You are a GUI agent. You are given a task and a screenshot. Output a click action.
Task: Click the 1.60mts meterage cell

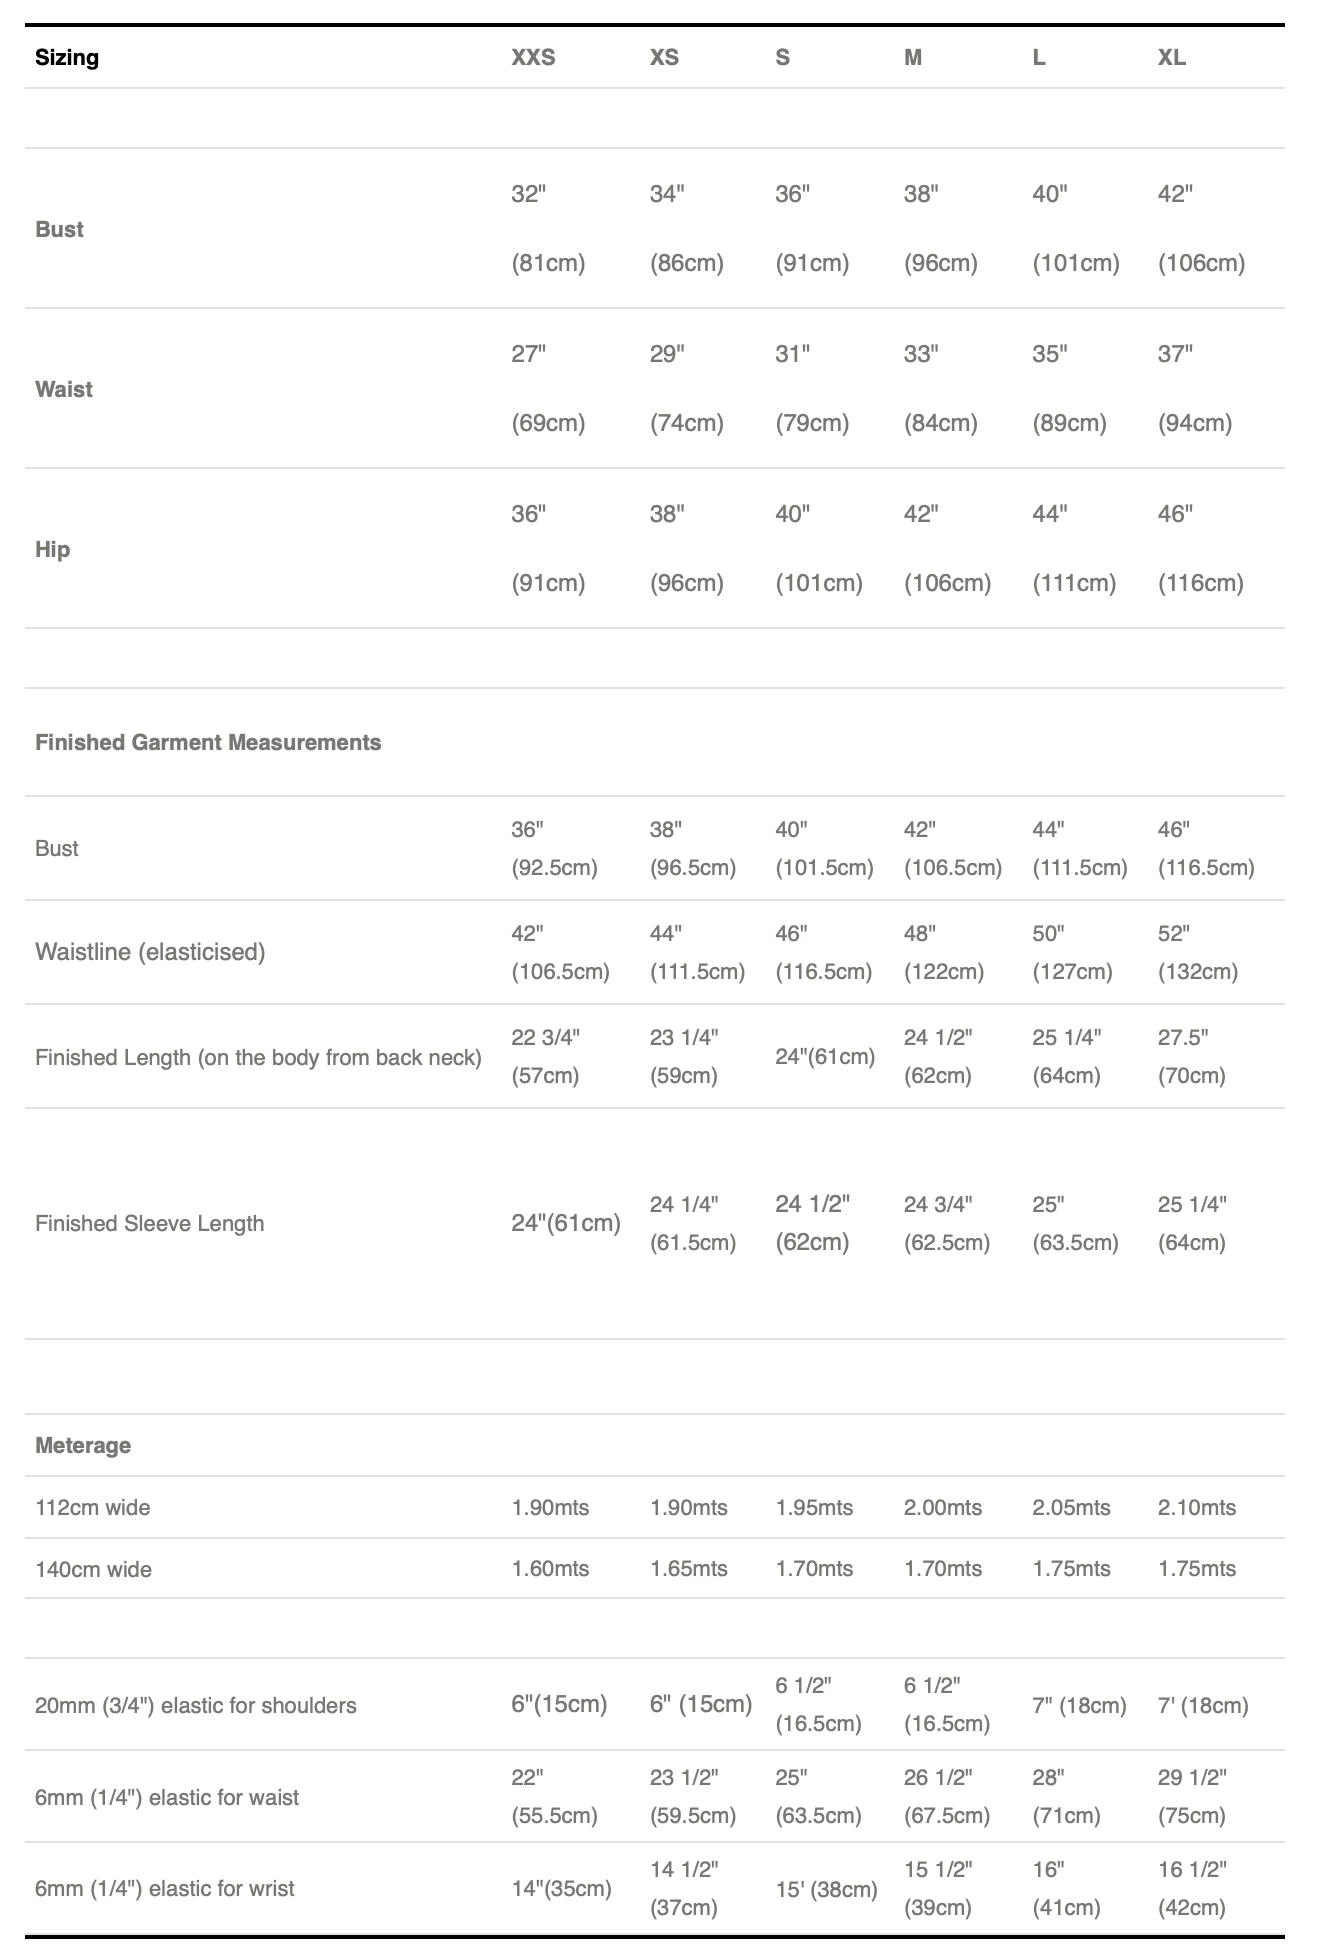click(x=550, y=1569)
